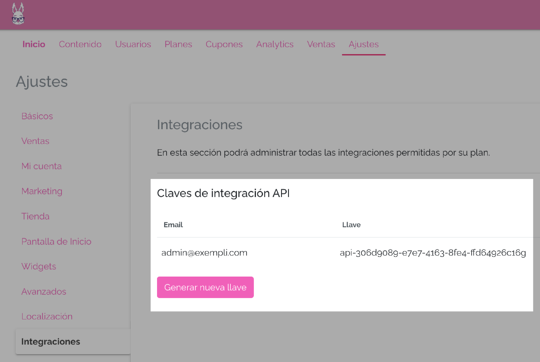Screen dimensions: 540x362
Task: Click the API key value text
Action: click(433, 253)
